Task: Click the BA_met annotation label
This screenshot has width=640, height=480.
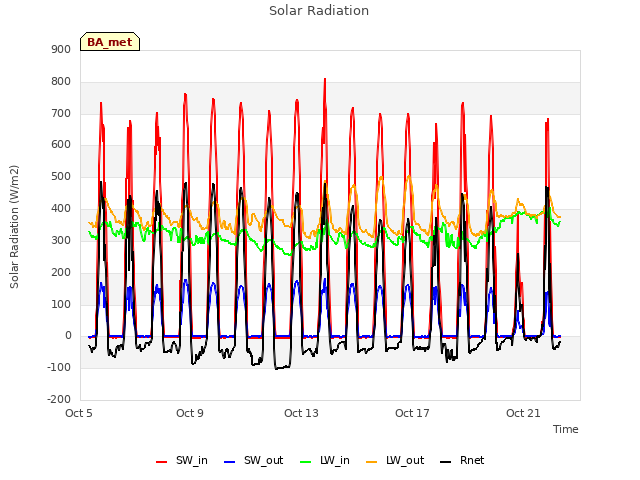Action: click(x=110, y=42)
